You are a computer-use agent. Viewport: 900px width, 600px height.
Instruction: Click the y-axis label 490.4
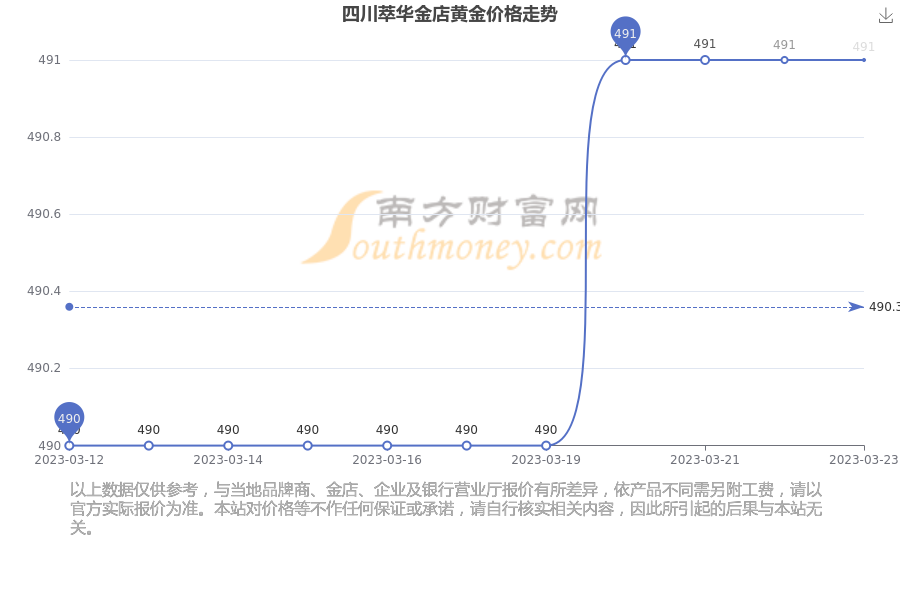pos(44,291)
